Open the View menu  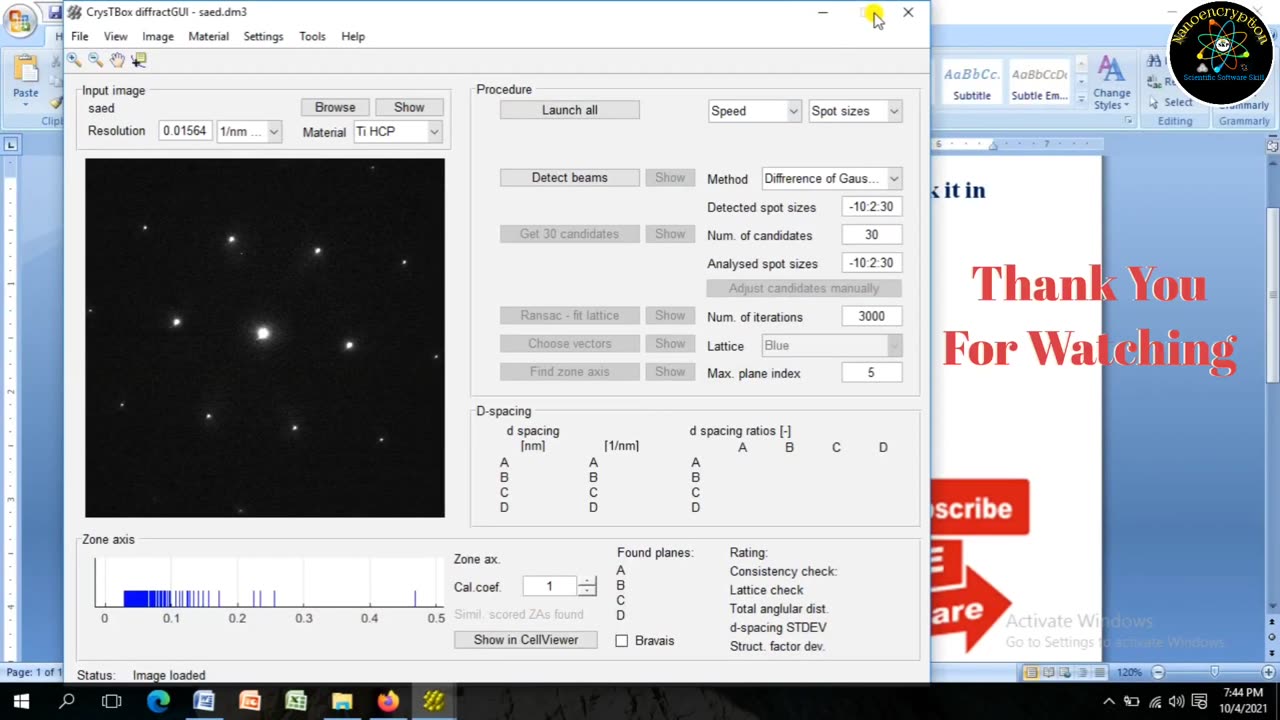[115, 36]
